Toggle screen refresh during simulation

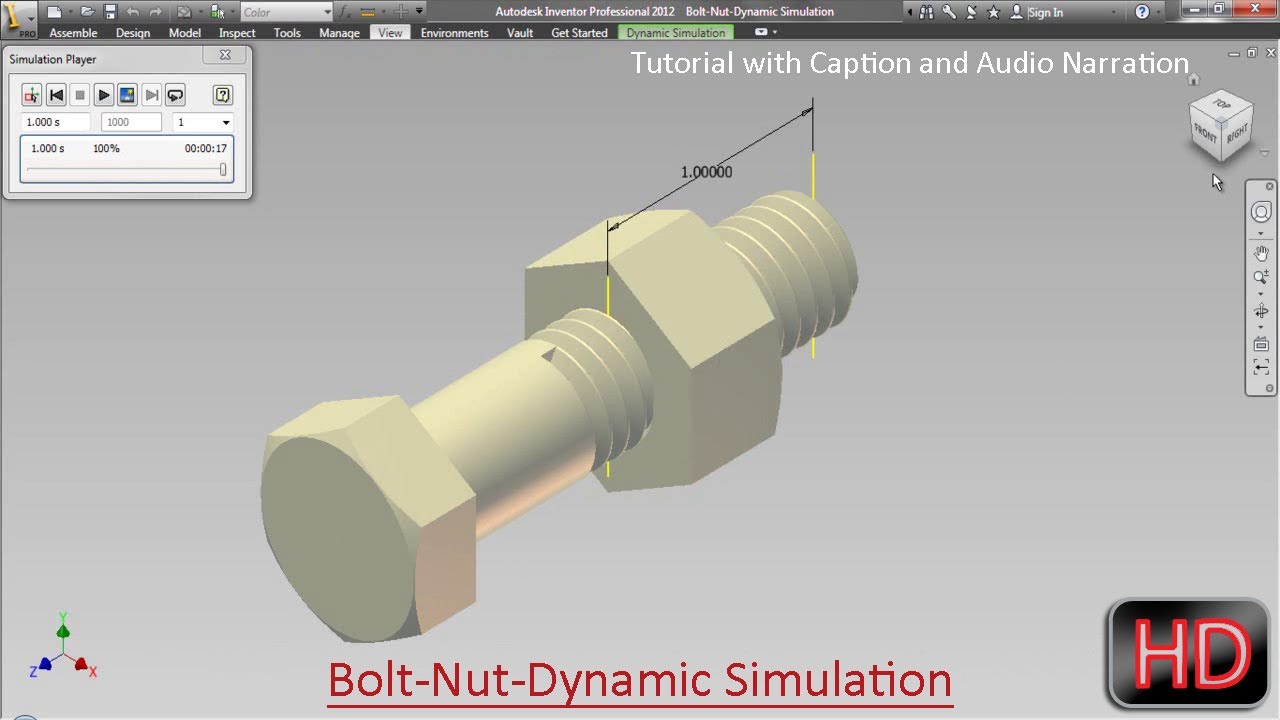click(x=127, y=95)
